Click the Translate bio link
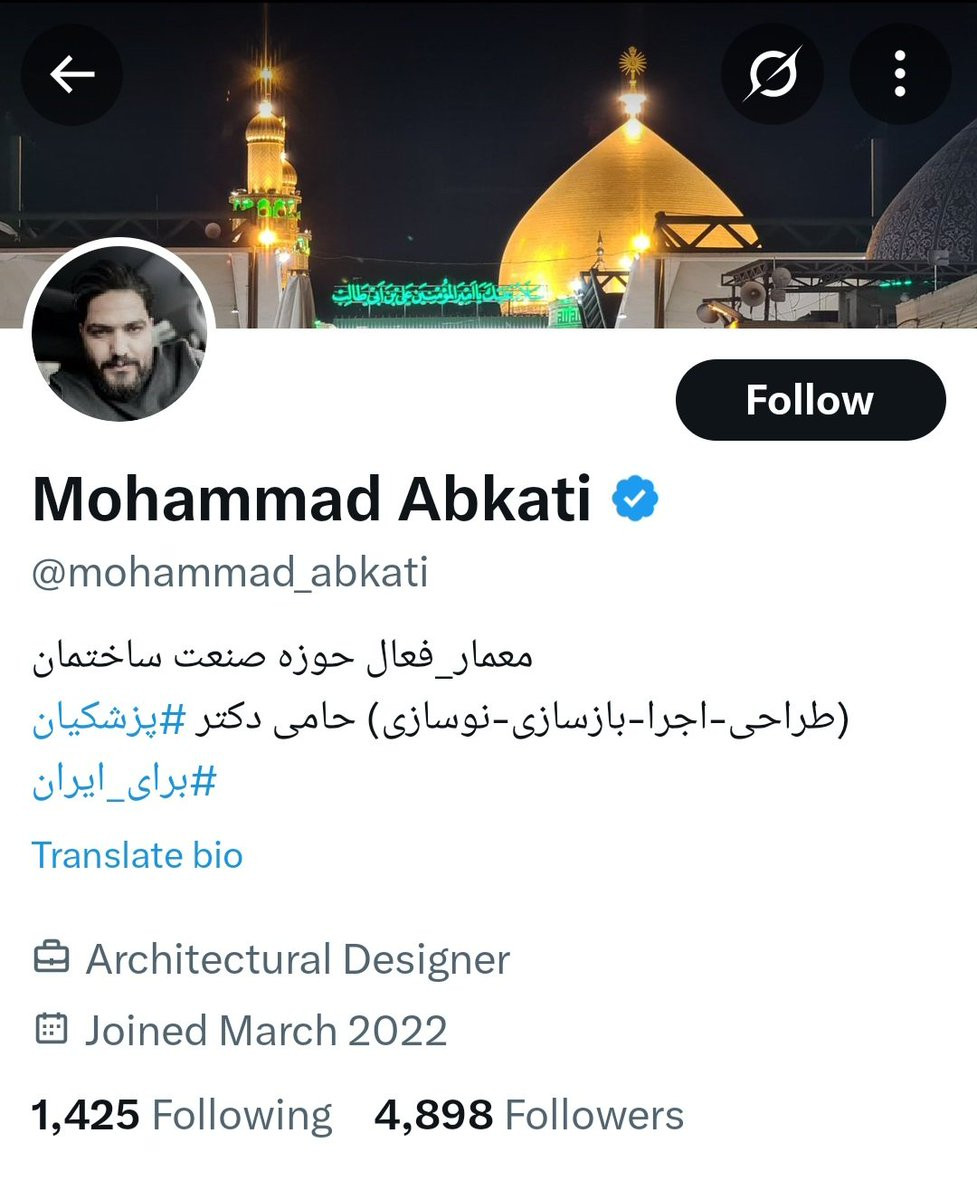Image resolution: width=977 pixels, height=1200 pixels. tap(137, 855)
